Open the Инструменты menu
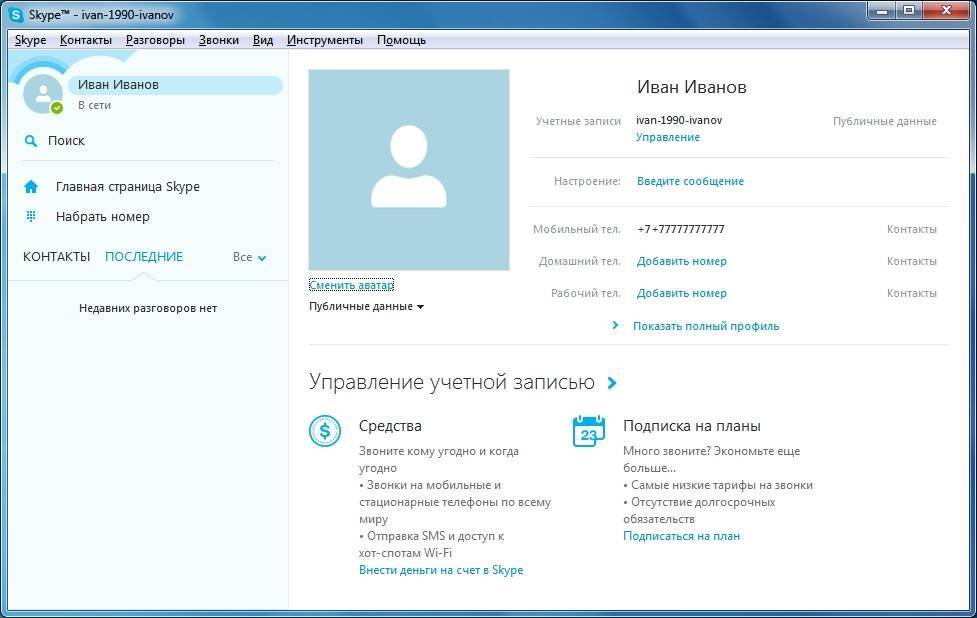This screenshot has height=618, width=977. point(325,40)
